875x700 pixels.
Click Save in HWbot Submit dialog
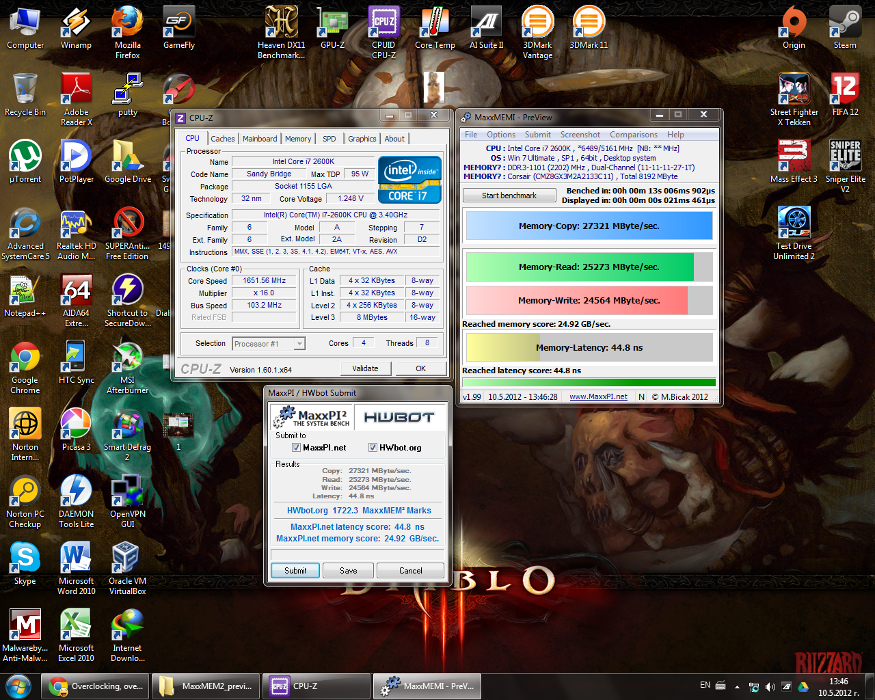point(348,570)
